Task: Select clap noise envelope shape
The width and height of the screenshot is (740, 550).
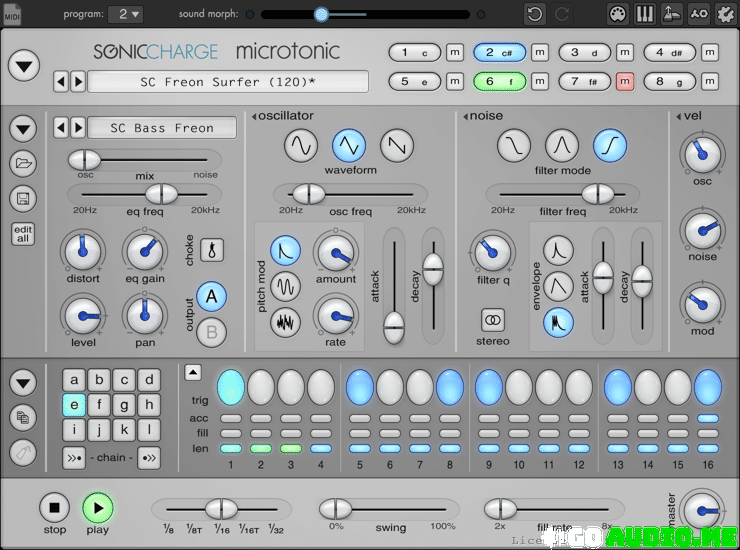Action: [x=559, y=322]
